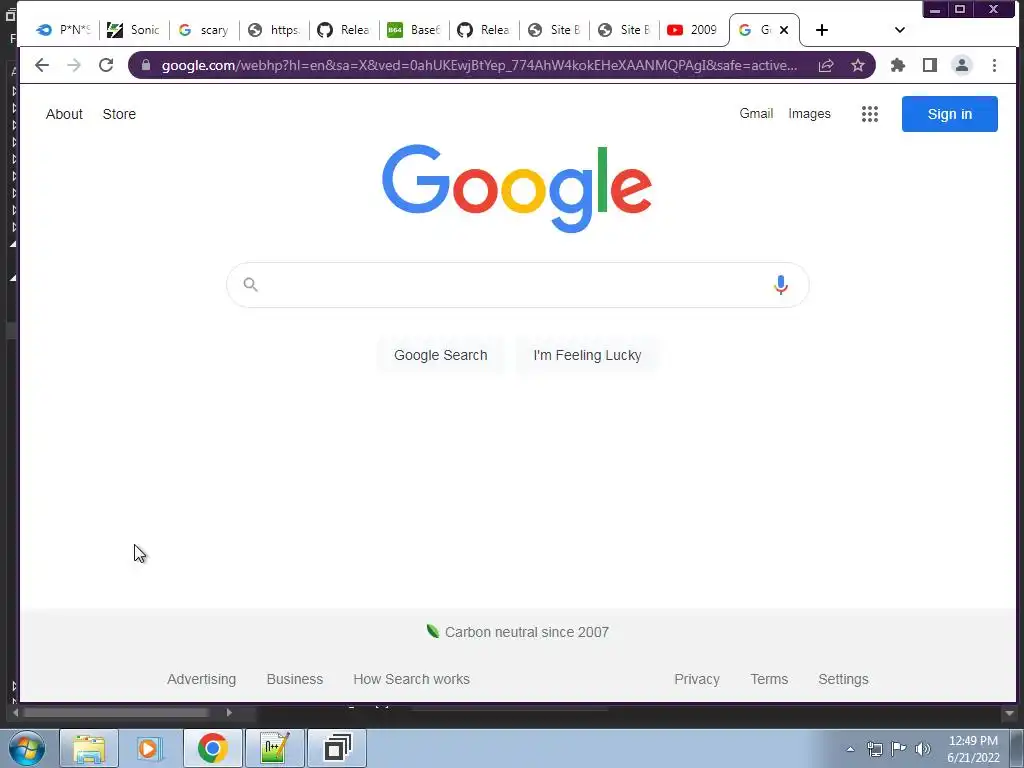This screenshot has width=1024, height=768.
Task: Click the Google Search button
Action: [441, 355]
